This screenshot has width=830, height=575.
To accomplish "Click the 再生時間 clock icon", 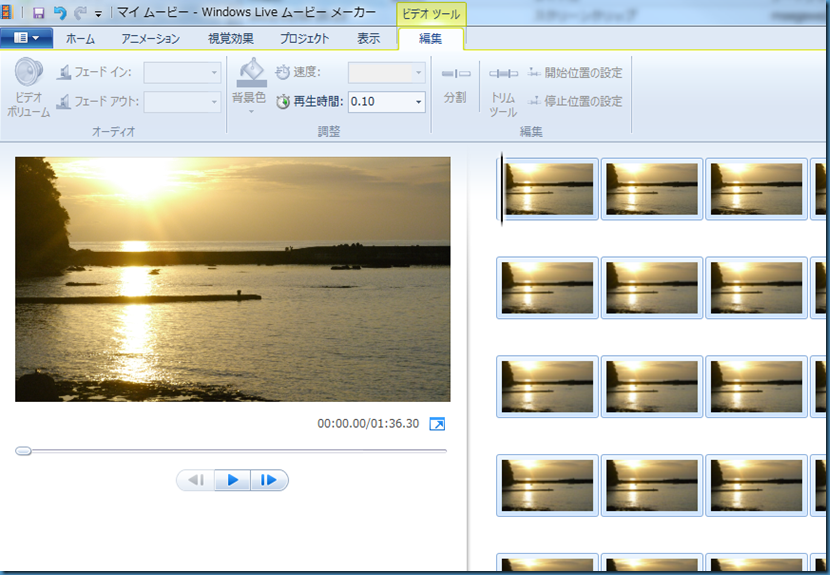I will pyautogui.click(x=283, y=102).
